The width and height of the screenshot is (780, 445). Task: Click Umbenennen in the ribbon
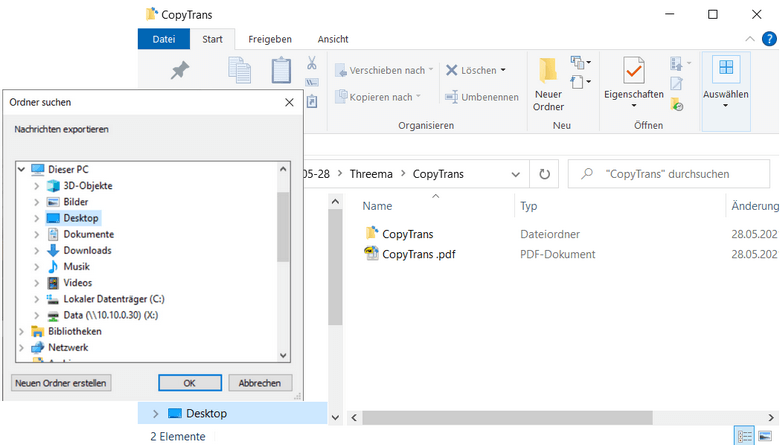(482, 97)
